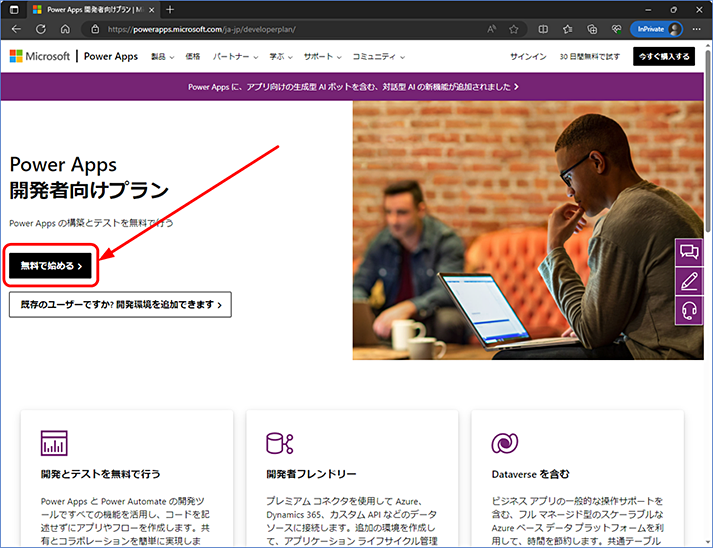Reload the page with refresh icon

(x=41, y=29)
